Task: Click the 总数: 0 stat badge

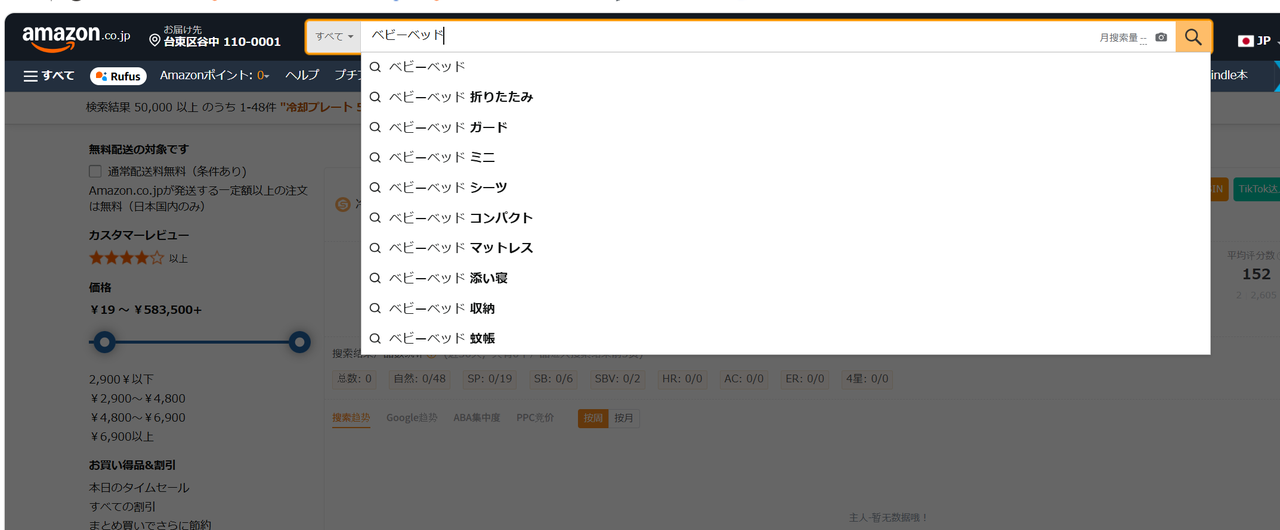Action: point(354,379)
